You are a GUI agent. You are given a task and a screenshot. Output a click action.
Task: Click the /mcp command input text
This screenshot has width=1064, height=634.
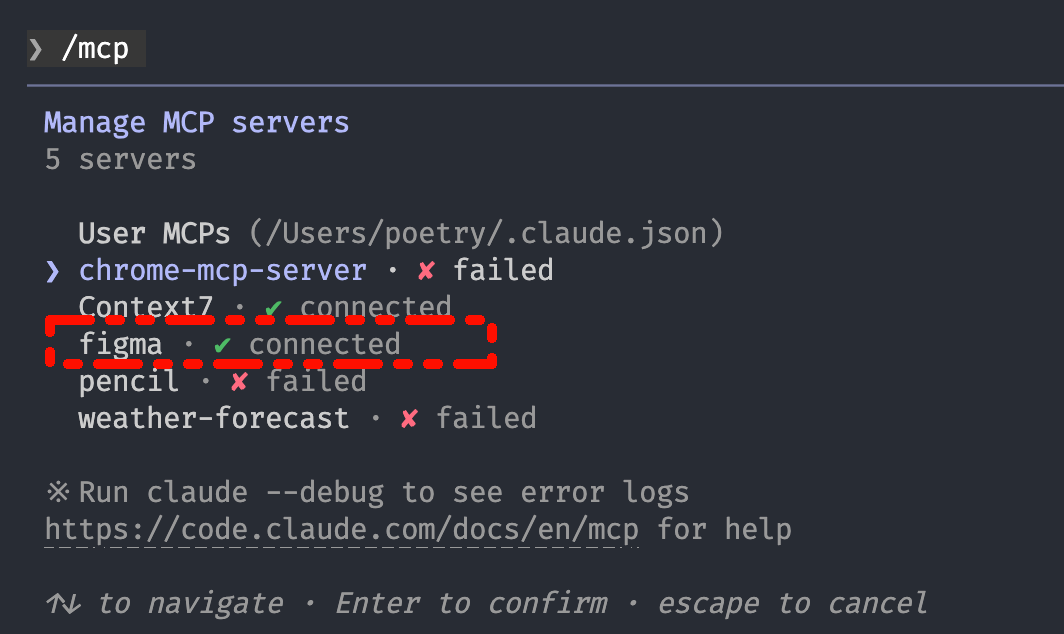tap(95, 48)
